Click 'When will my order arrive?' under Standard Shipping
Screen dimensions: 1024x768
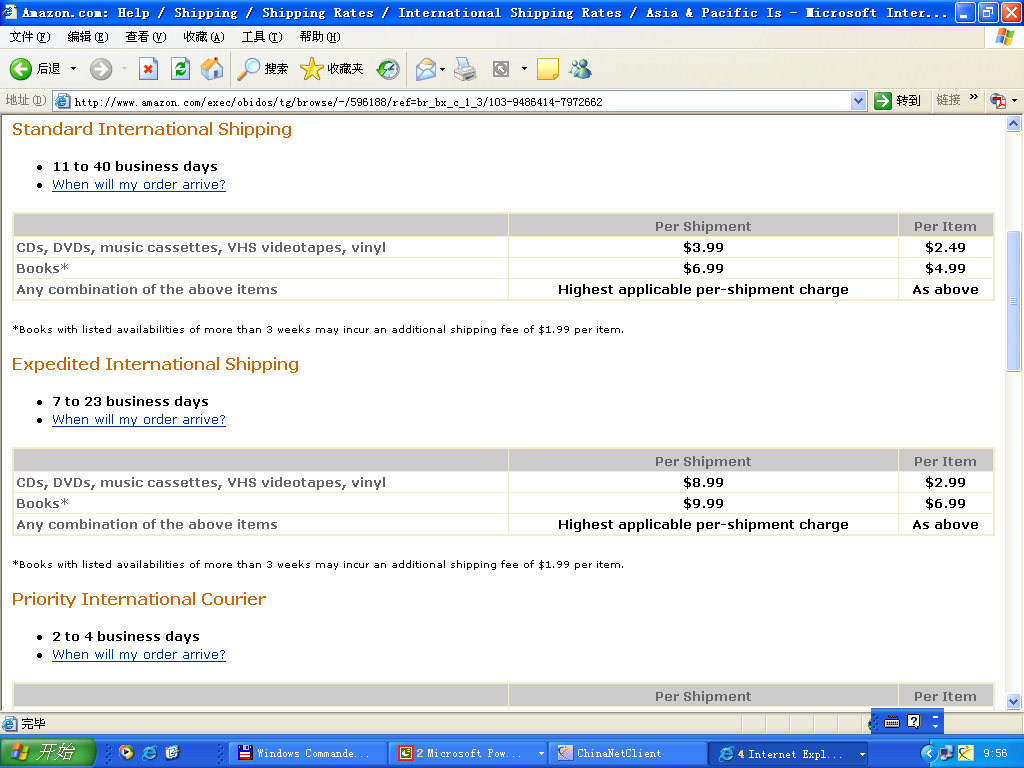click(139, 185)
